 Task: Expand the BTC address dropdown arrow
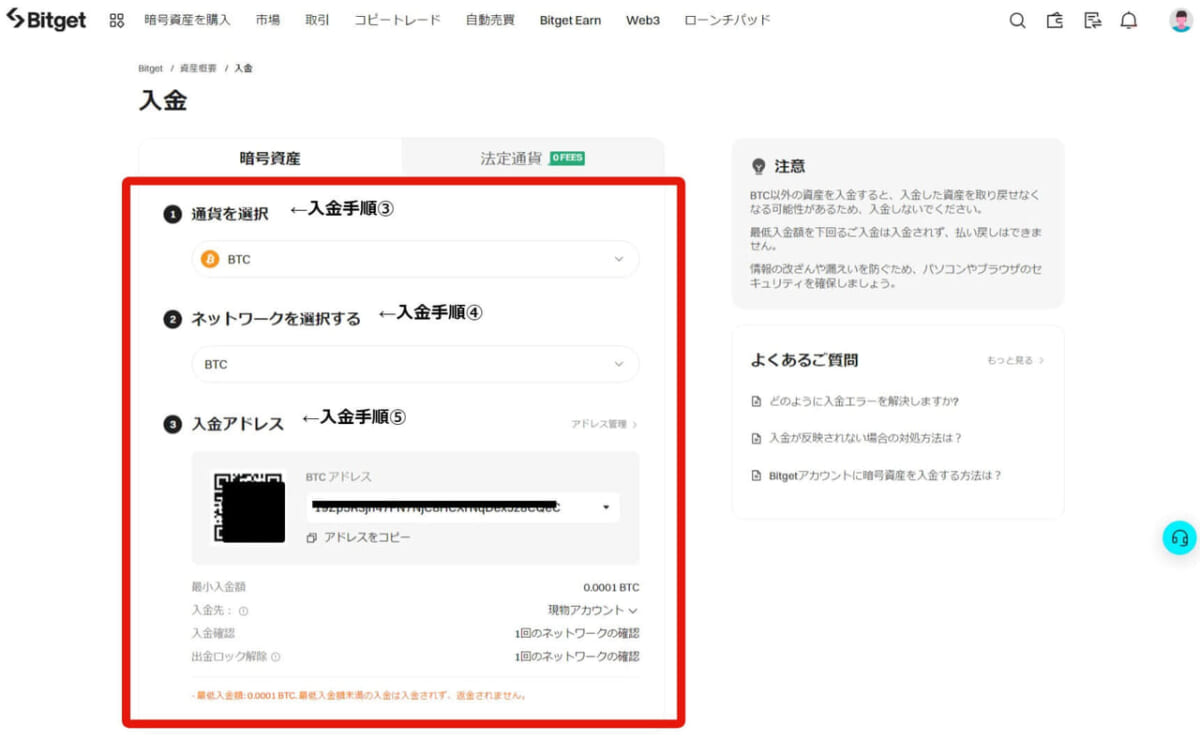pos(606,508)
